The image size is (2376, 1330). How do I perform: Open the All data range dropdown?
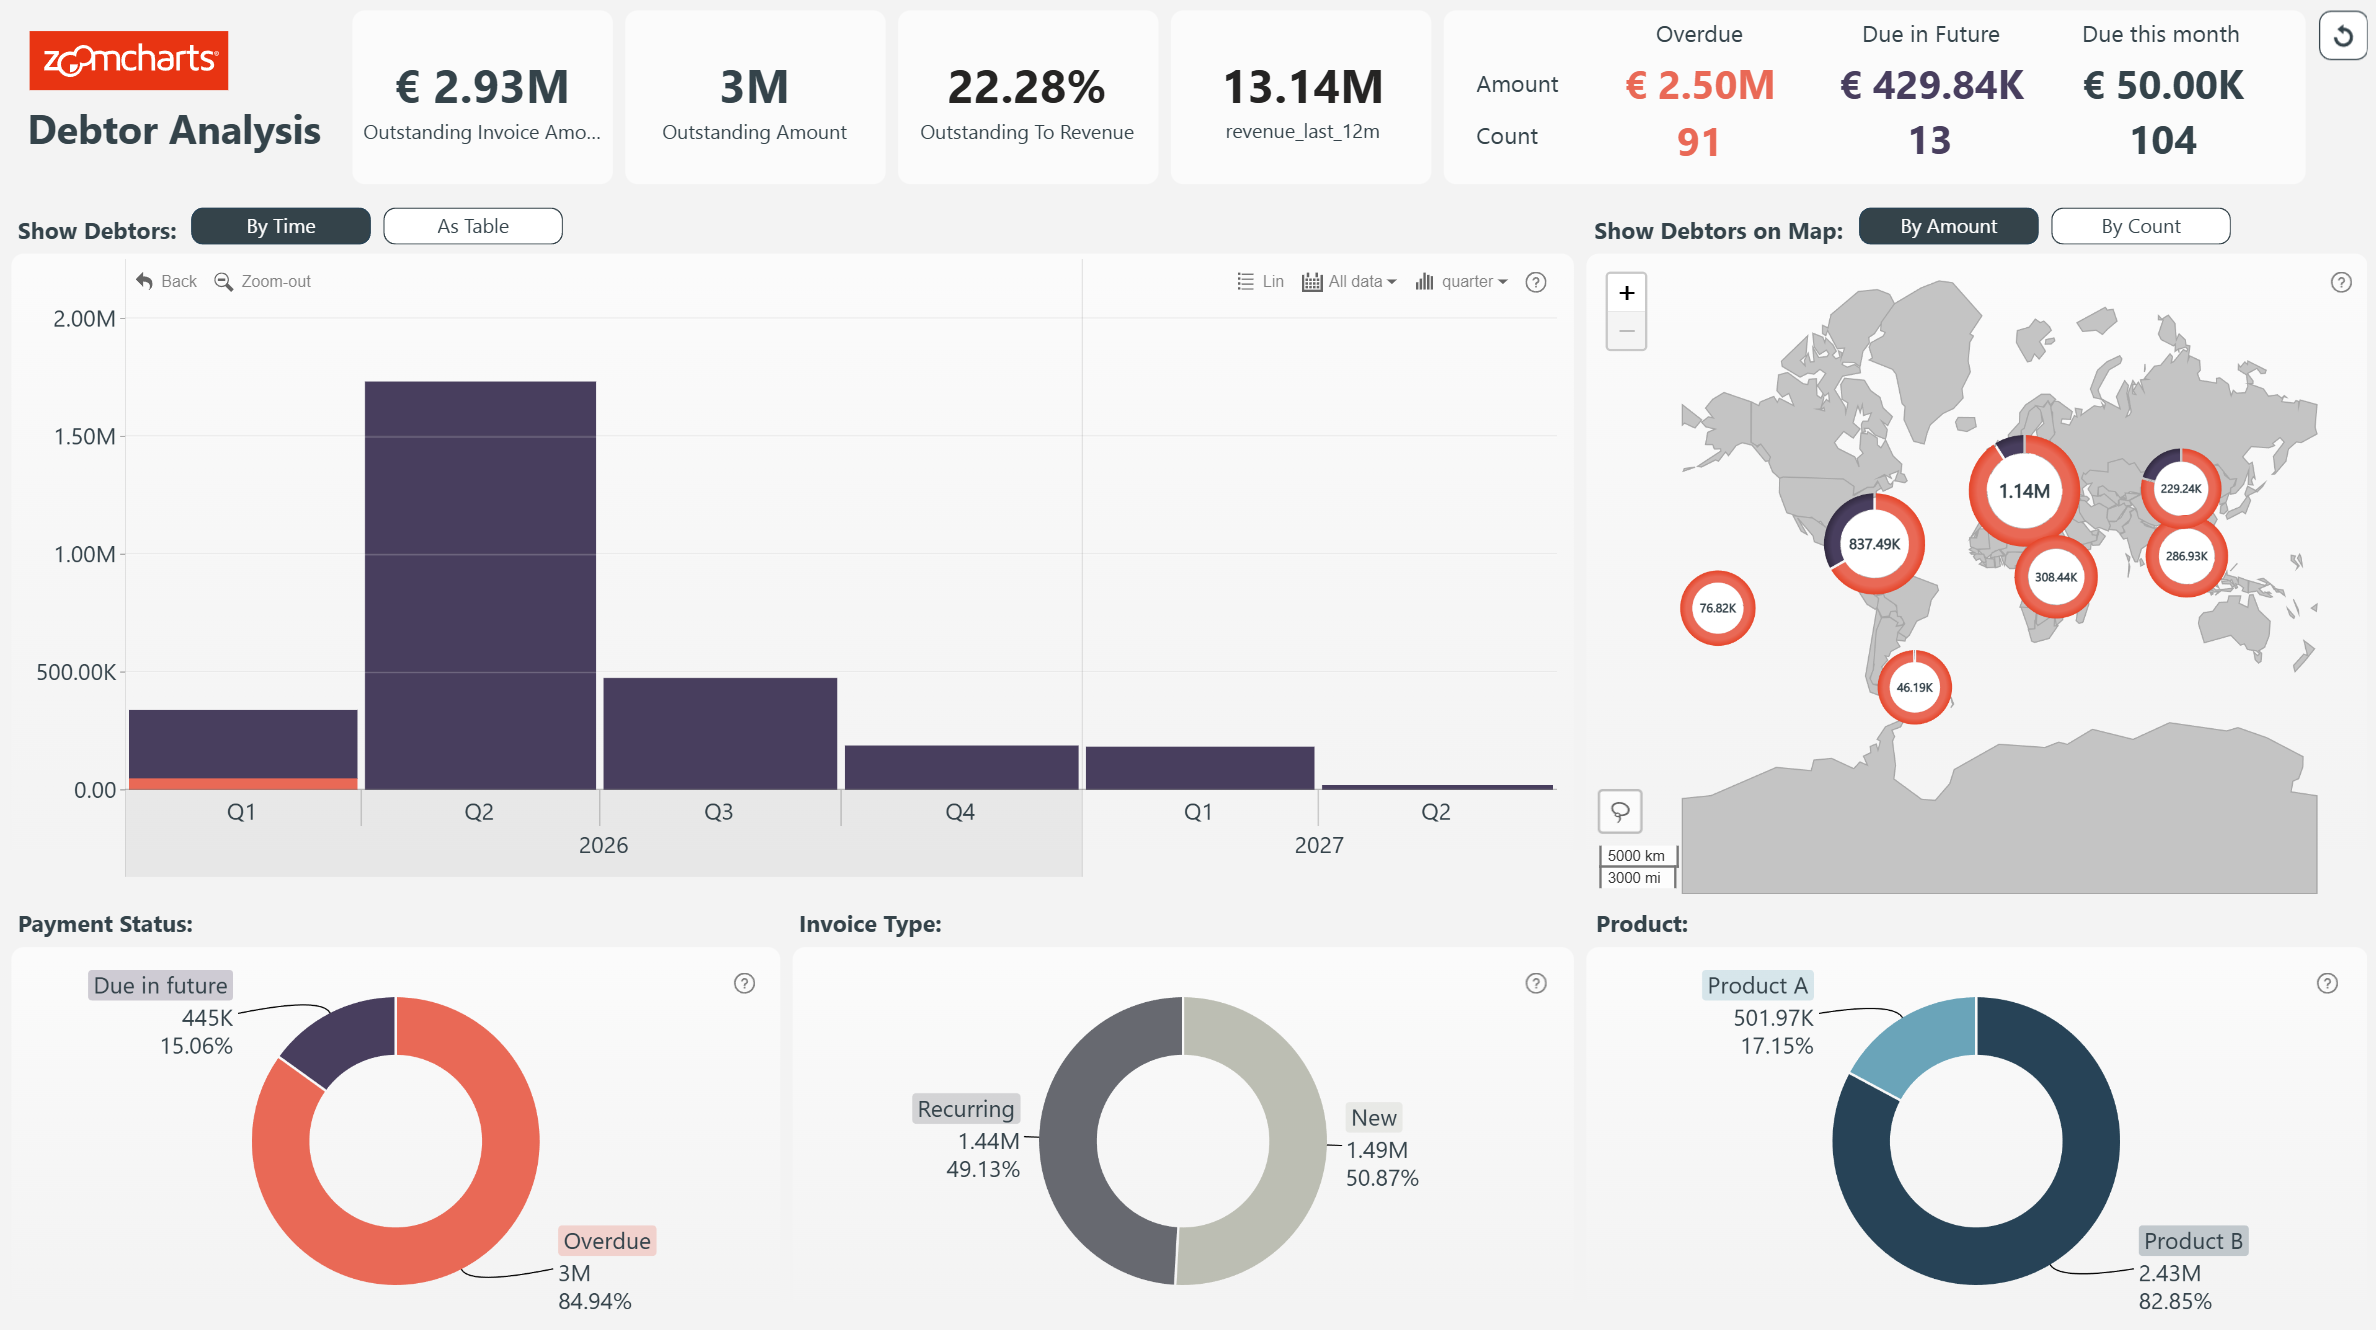tap(1349, 282)
